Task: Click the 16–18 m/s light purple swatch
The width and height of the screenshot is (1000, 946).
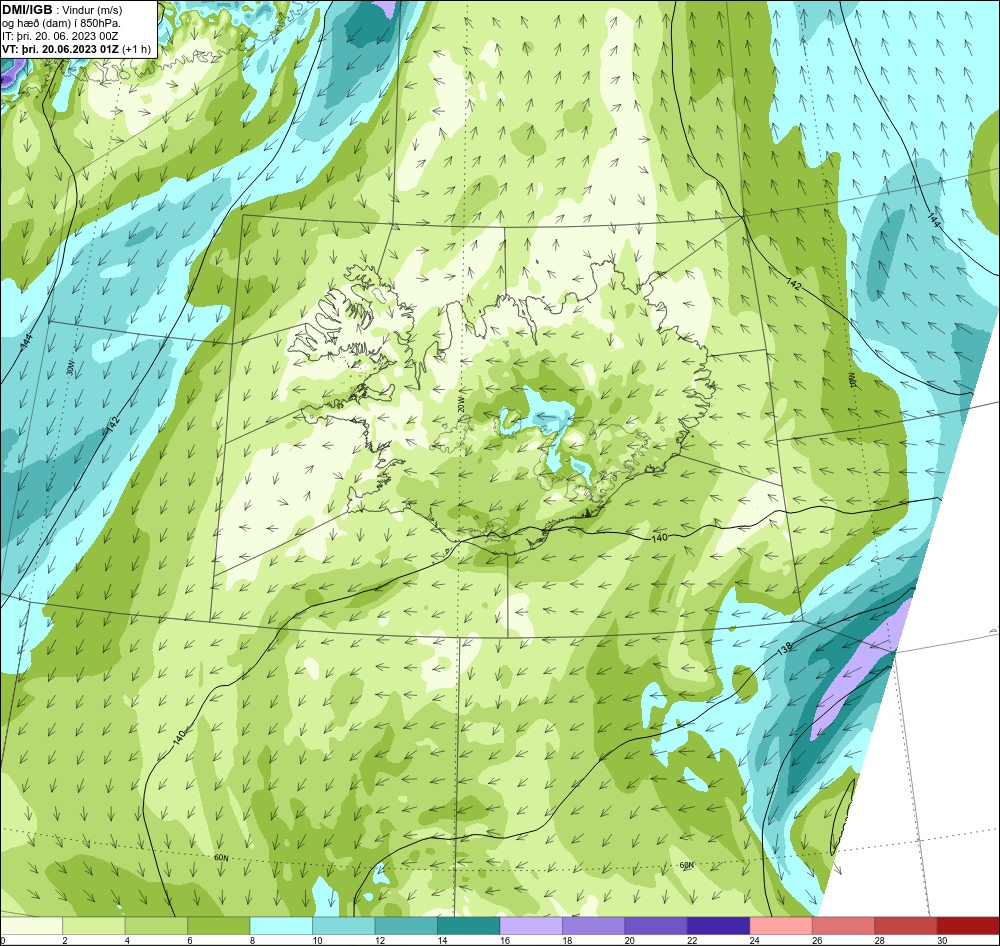Action: [531, 926]
